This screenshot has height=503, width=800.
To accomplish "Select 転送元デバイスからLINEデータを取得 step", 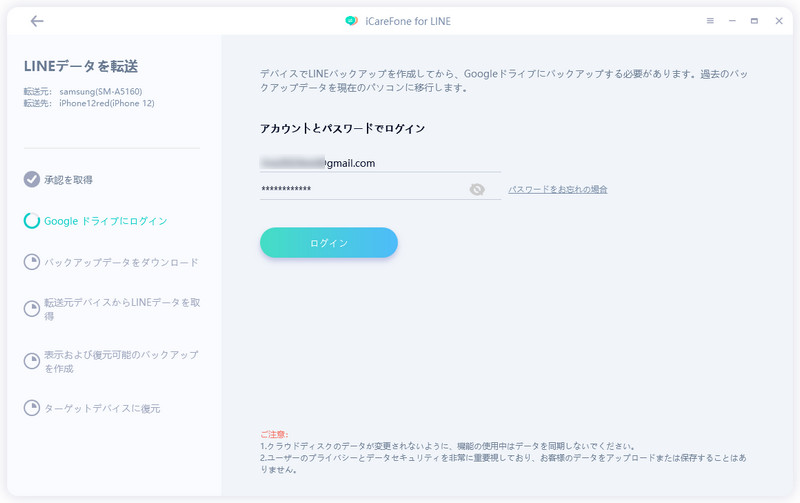I will click(121, 308).
